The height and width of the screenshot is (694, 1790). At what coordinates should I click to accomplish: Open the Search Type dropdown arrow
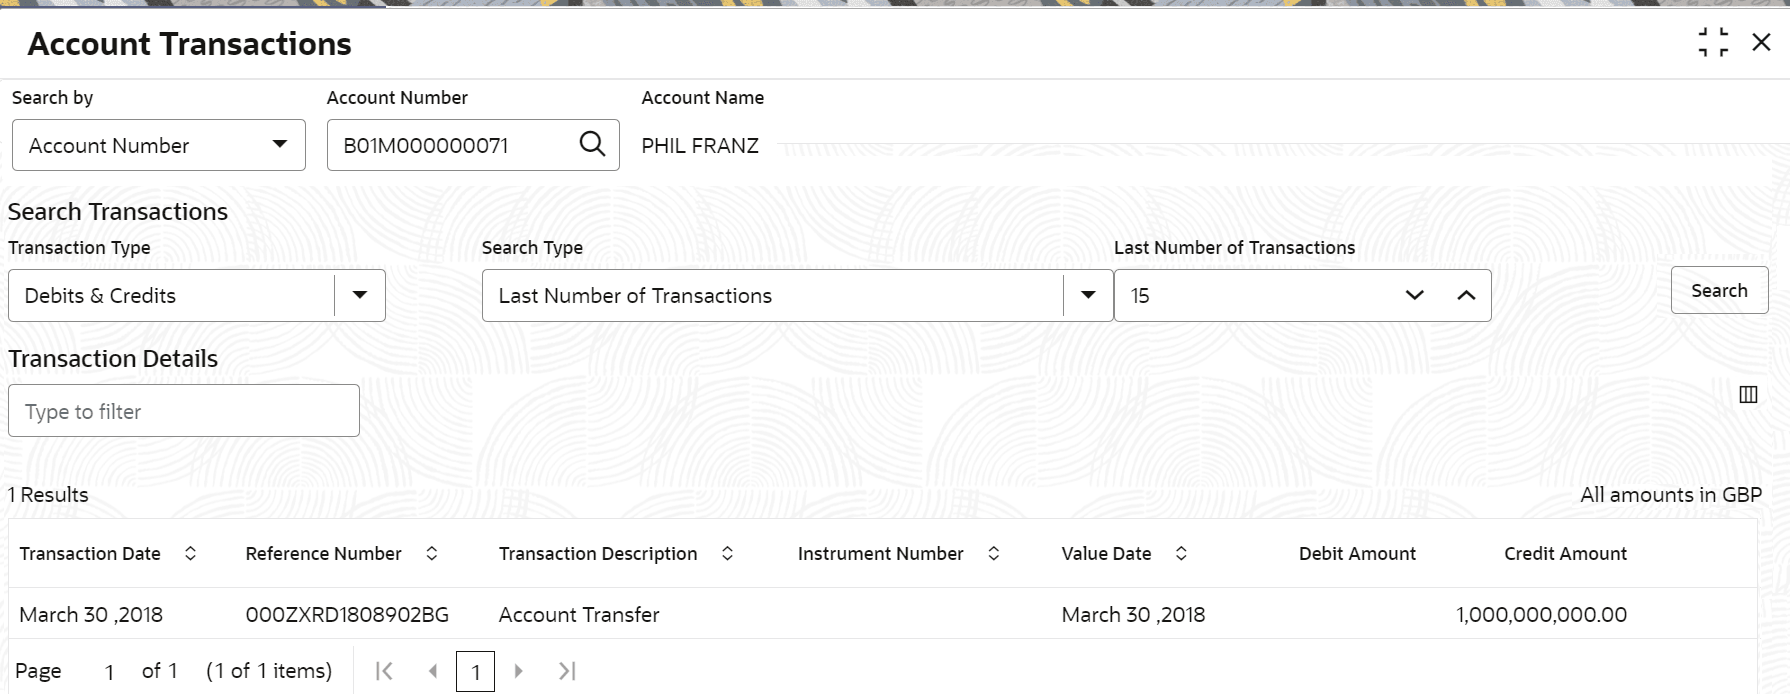click(1088, 295)
